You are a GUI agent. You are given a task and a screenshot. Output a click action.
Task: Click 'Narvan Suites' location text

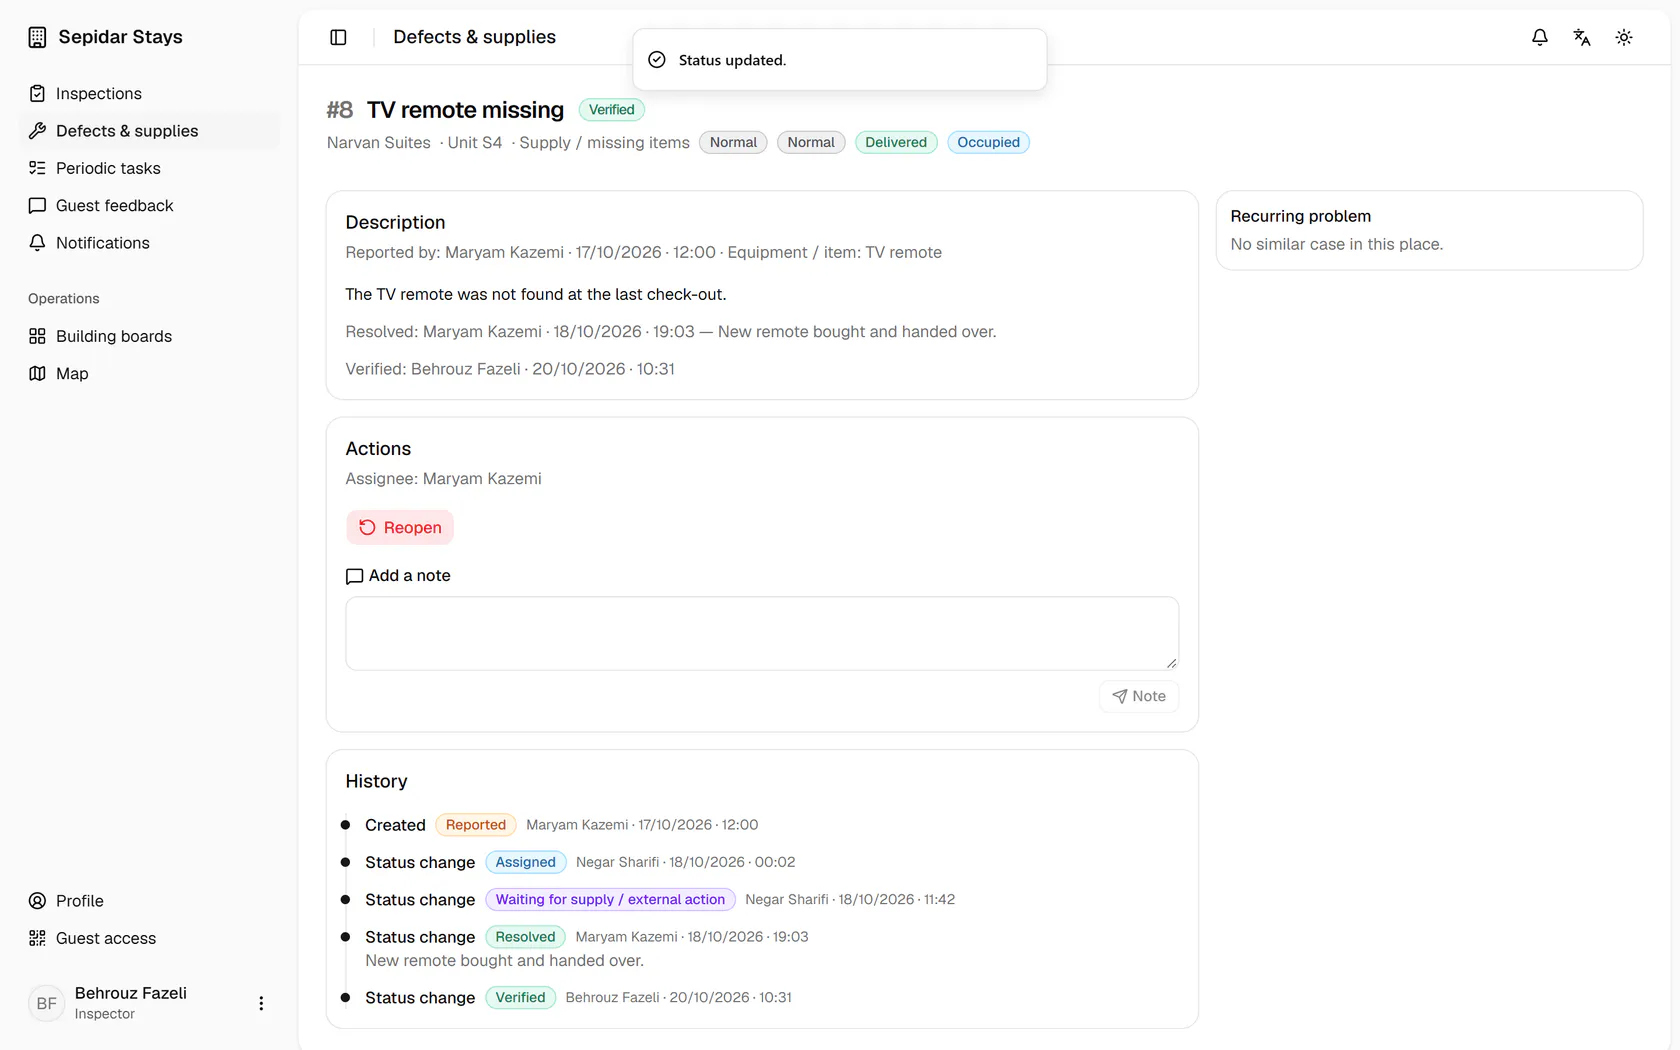378,143
